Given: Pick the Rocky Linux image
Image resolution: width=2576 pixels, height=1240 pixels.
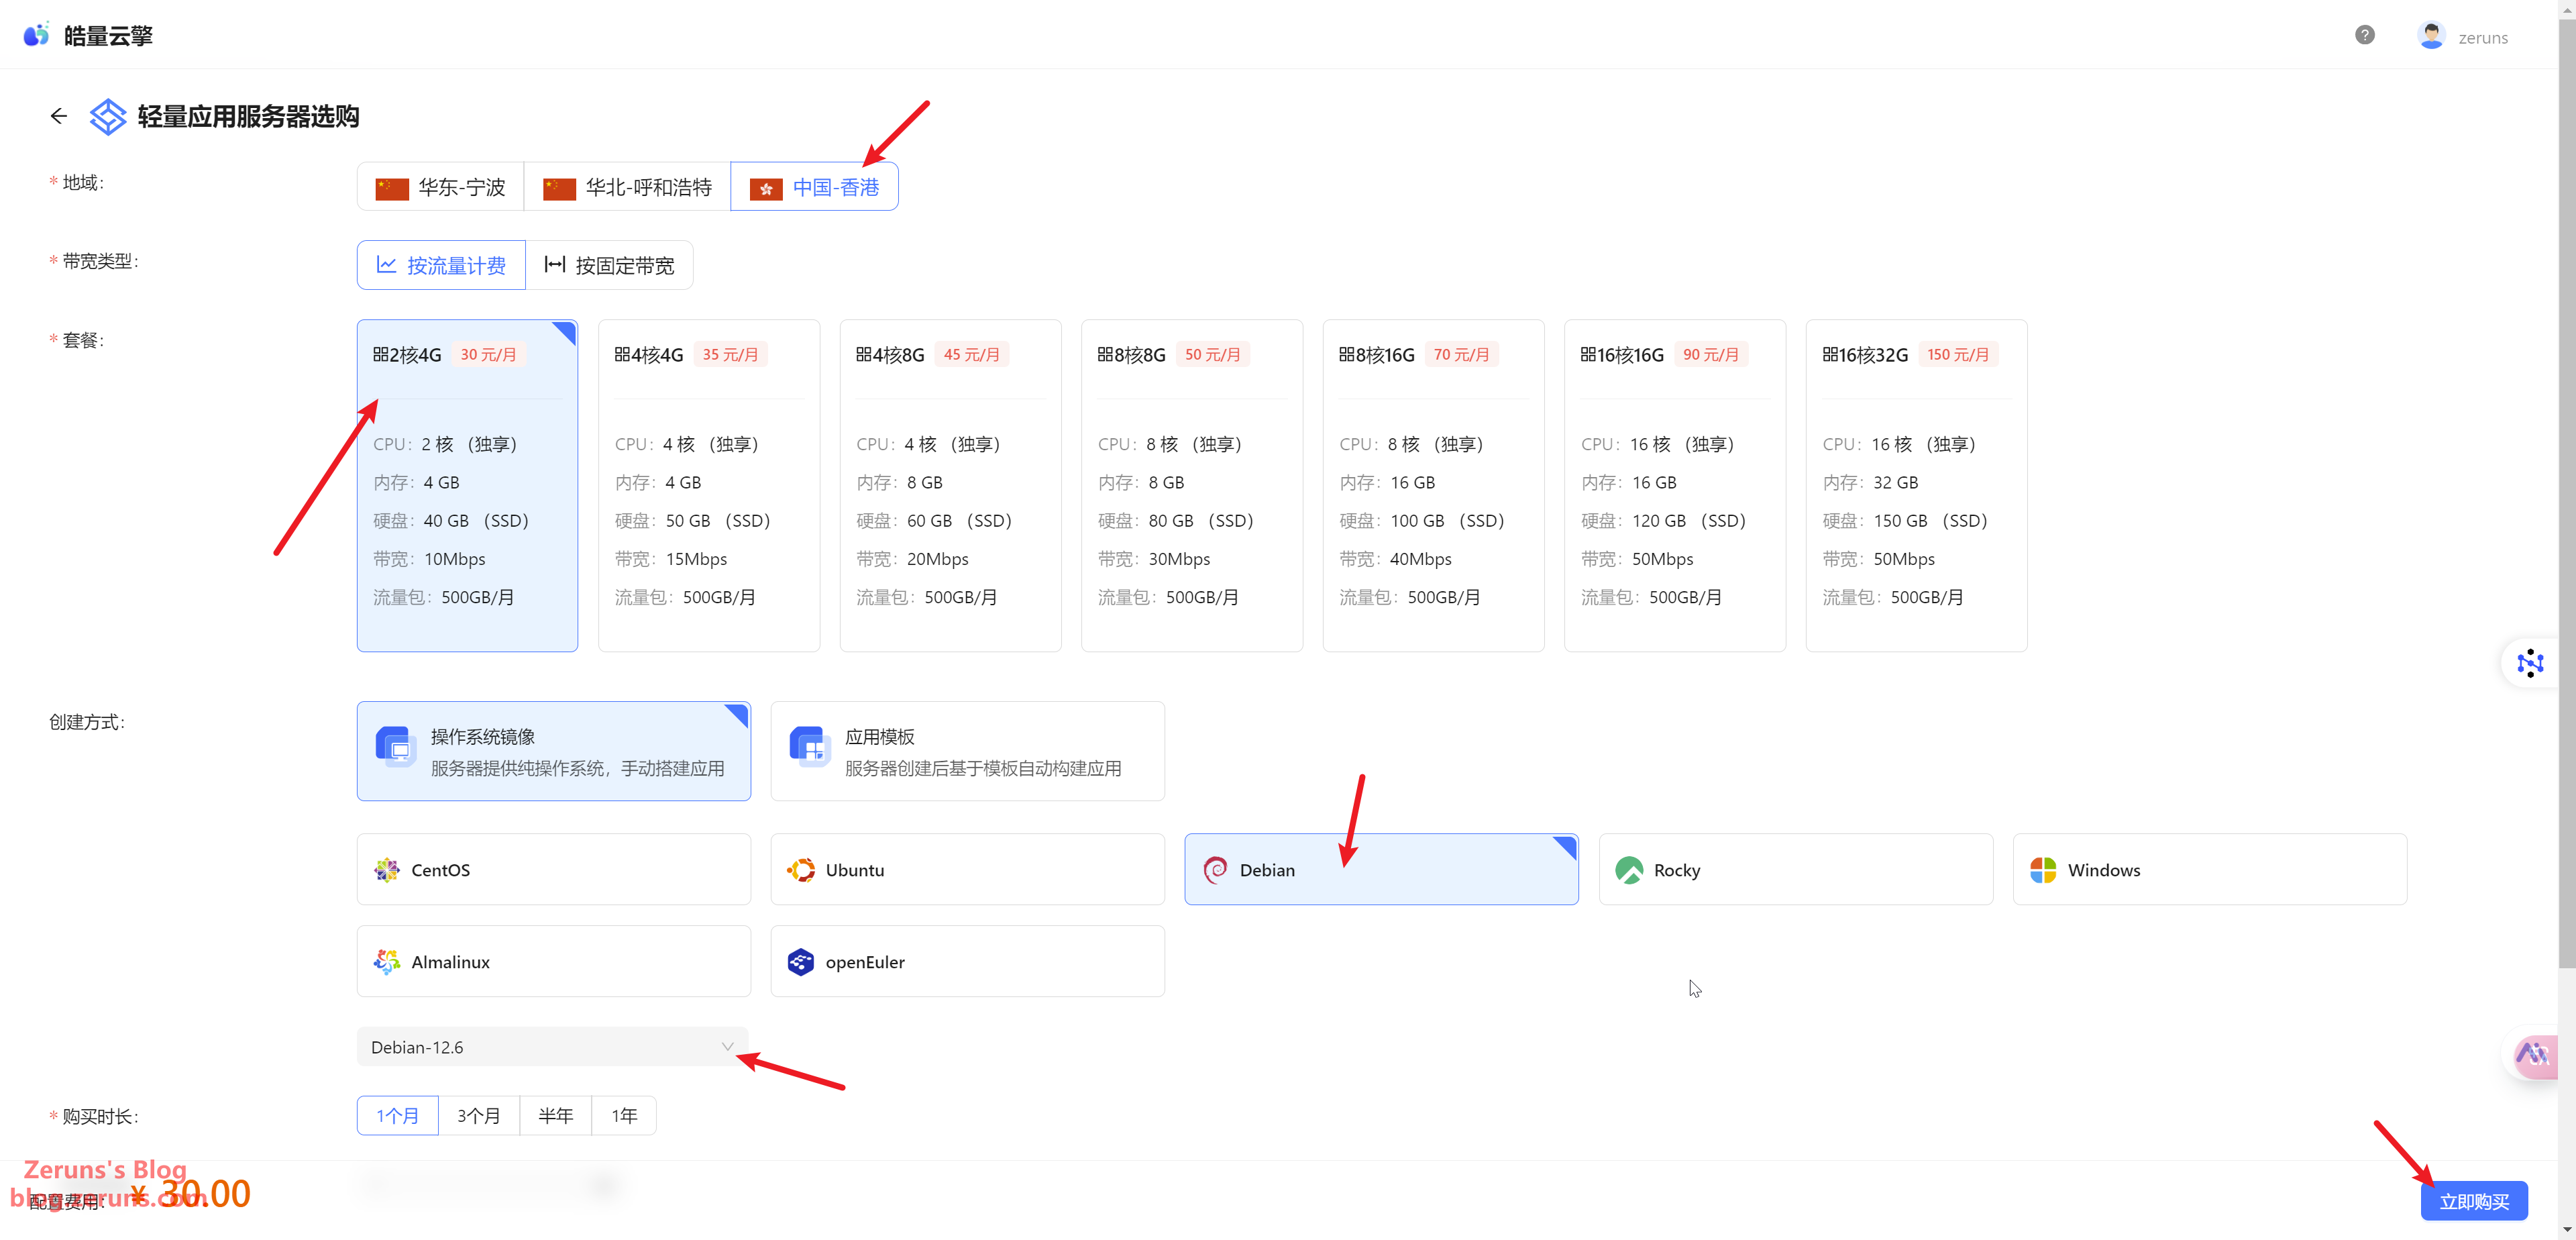Looking at the screenshot, I should 1794,869.
